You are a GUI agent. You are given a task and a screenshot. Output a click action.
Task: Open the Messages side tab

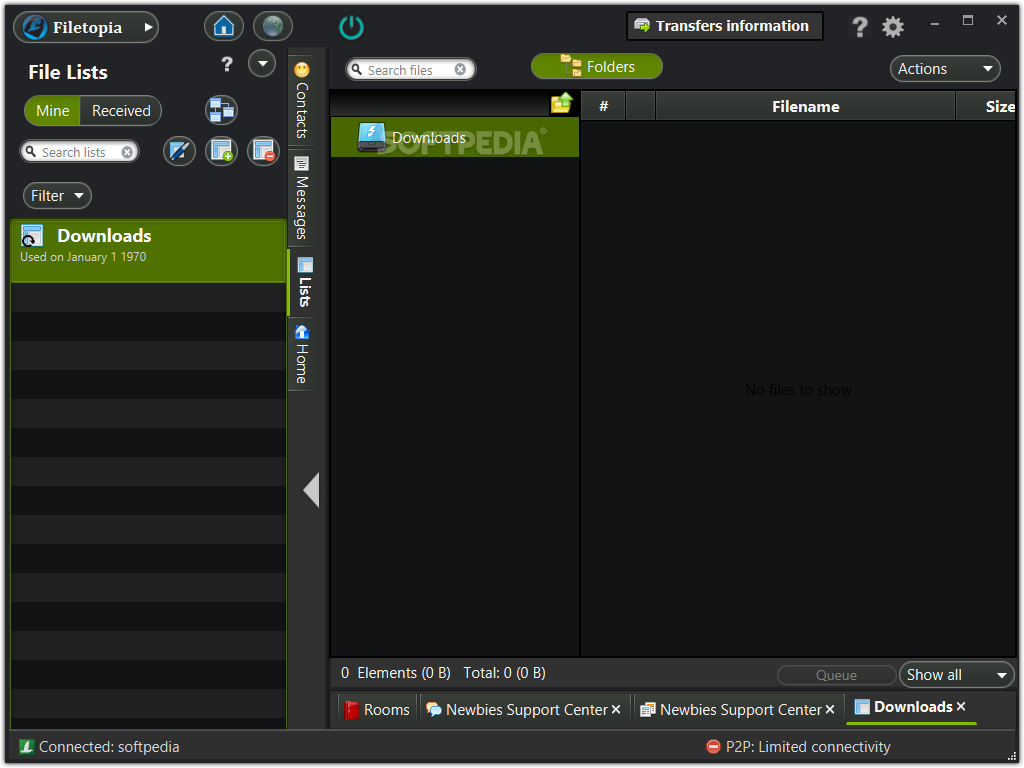click(x=302, y=198)
